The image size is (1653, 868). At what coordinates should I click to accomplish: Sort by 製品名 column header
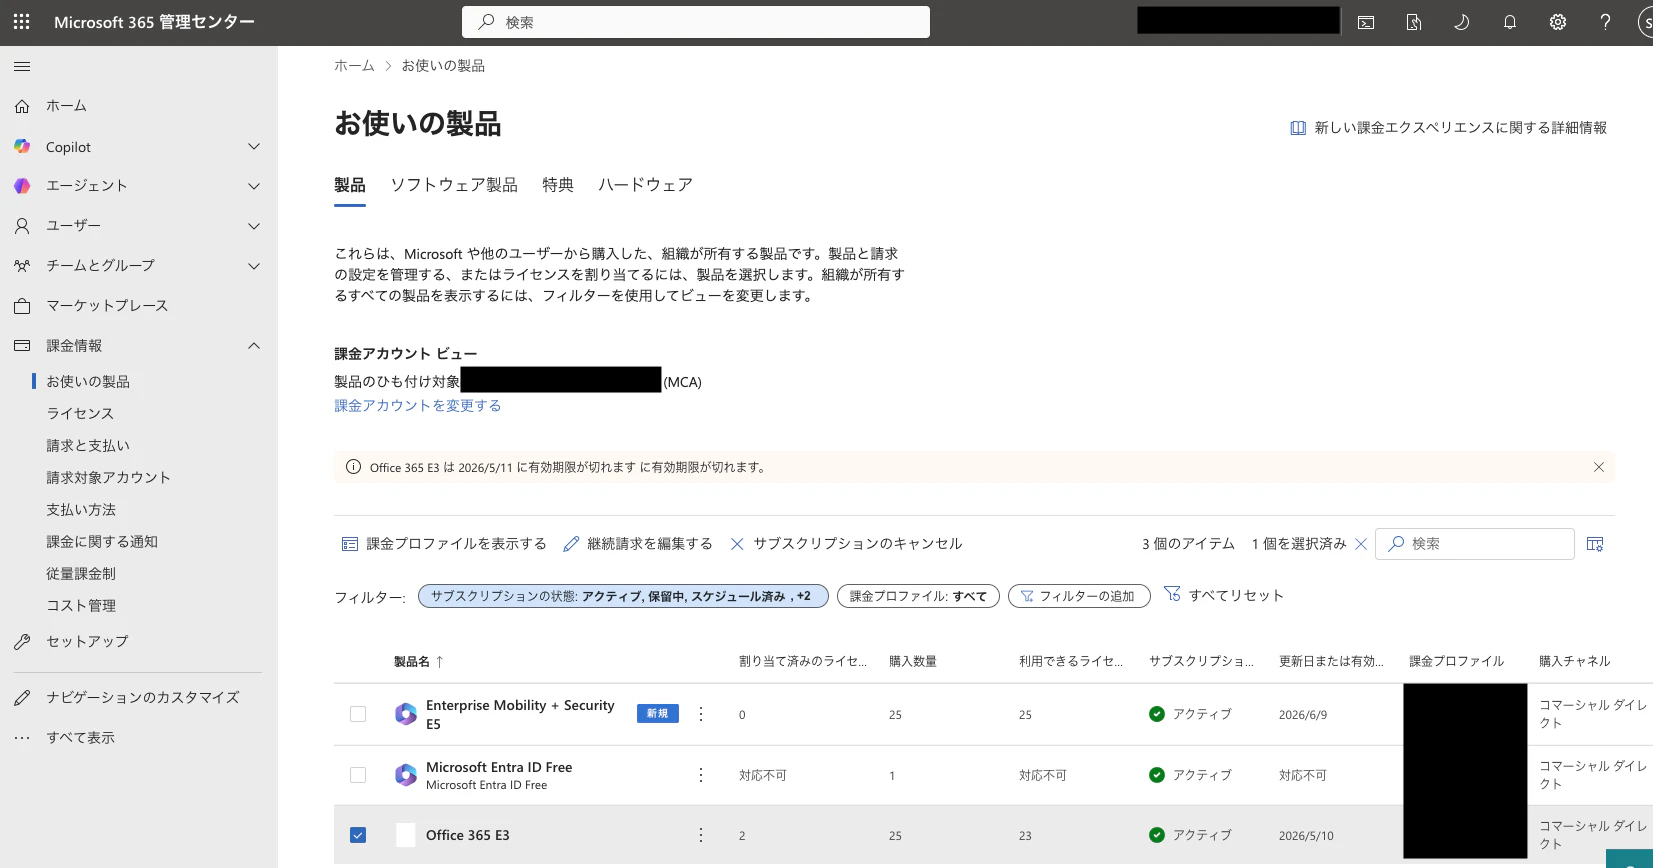418,662
